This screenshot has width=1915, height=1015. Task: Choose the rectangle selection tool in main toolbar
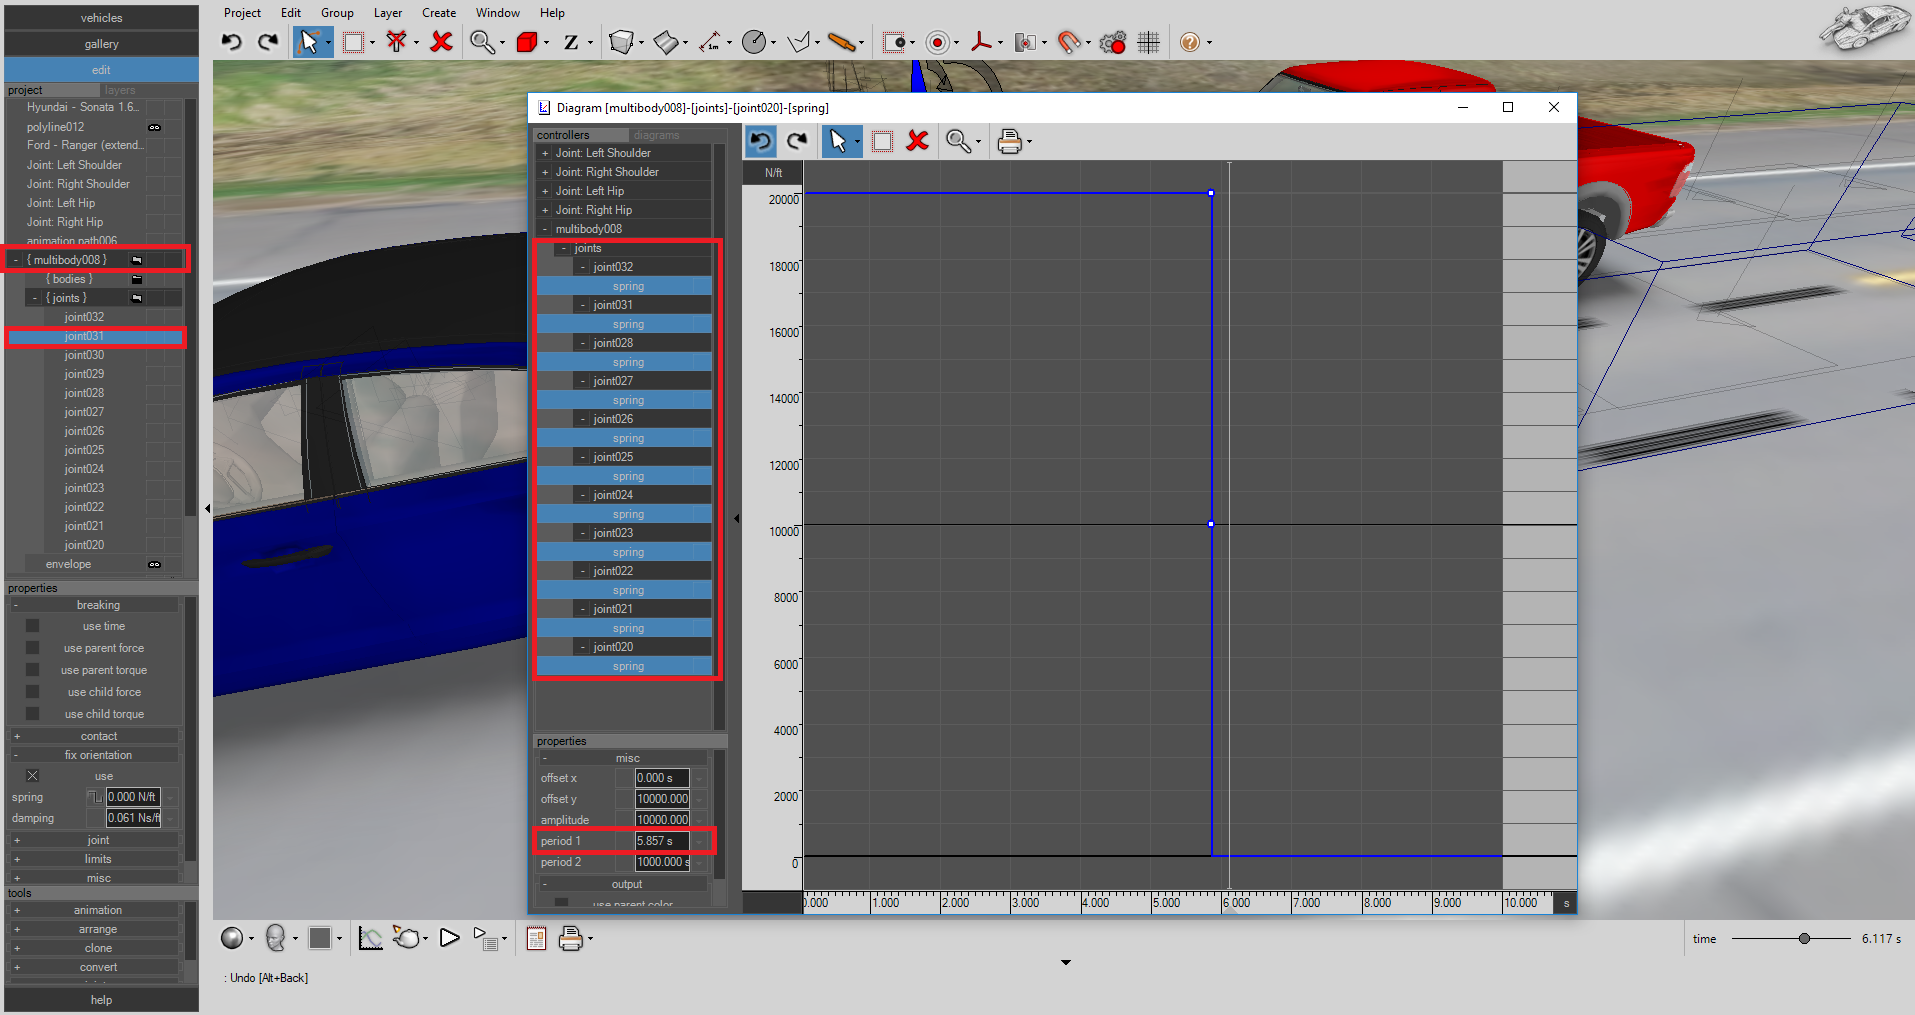[x=353, y=42]
